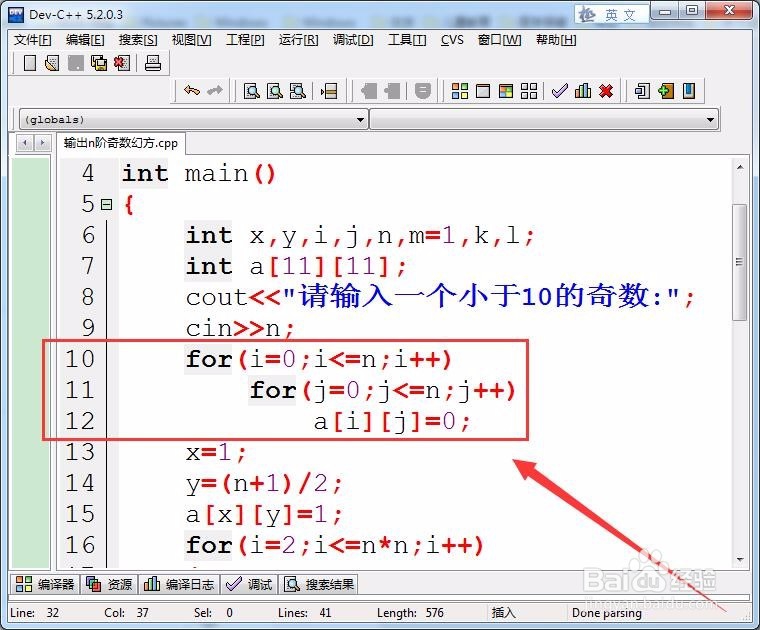Expand the (globals) class dropdown
760x630 pixels.
pyautogui.click(x=360, y=120)
